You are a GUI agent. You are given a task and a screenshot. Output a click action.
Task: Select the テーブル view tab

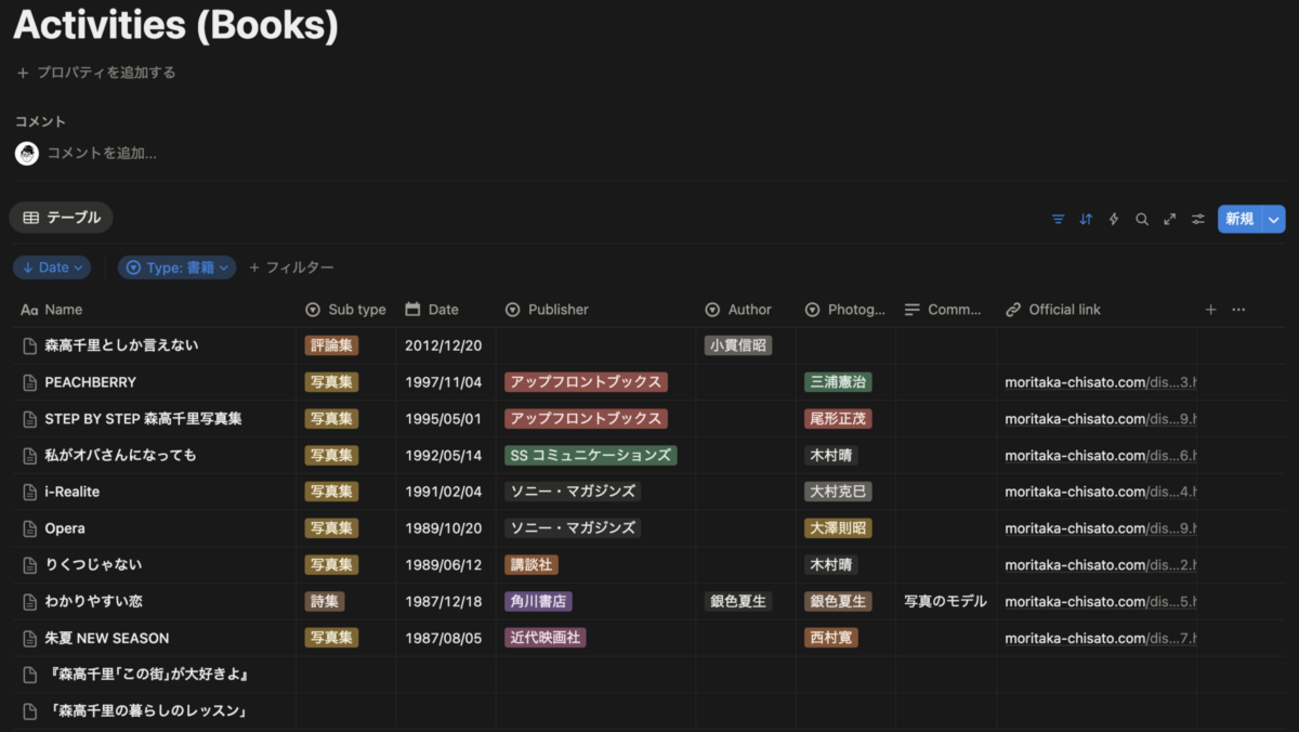coord(62,218)
